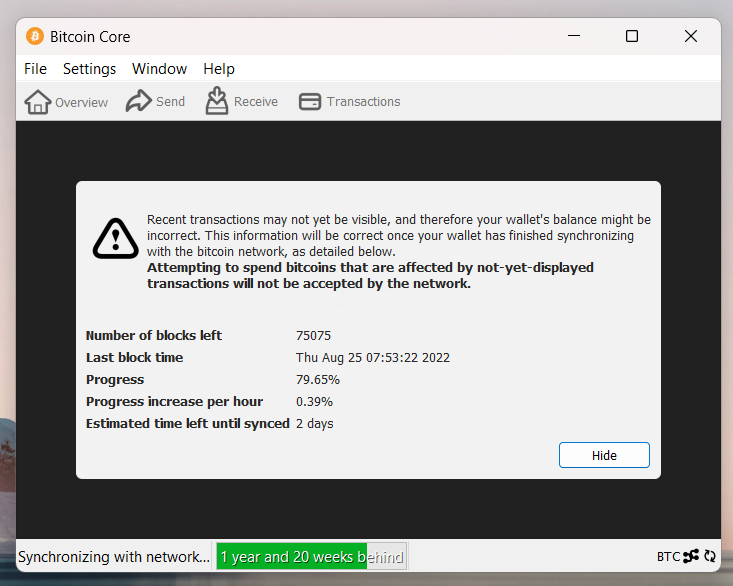
Task: Click the warning triangle icon
Action: coord(115,238)
